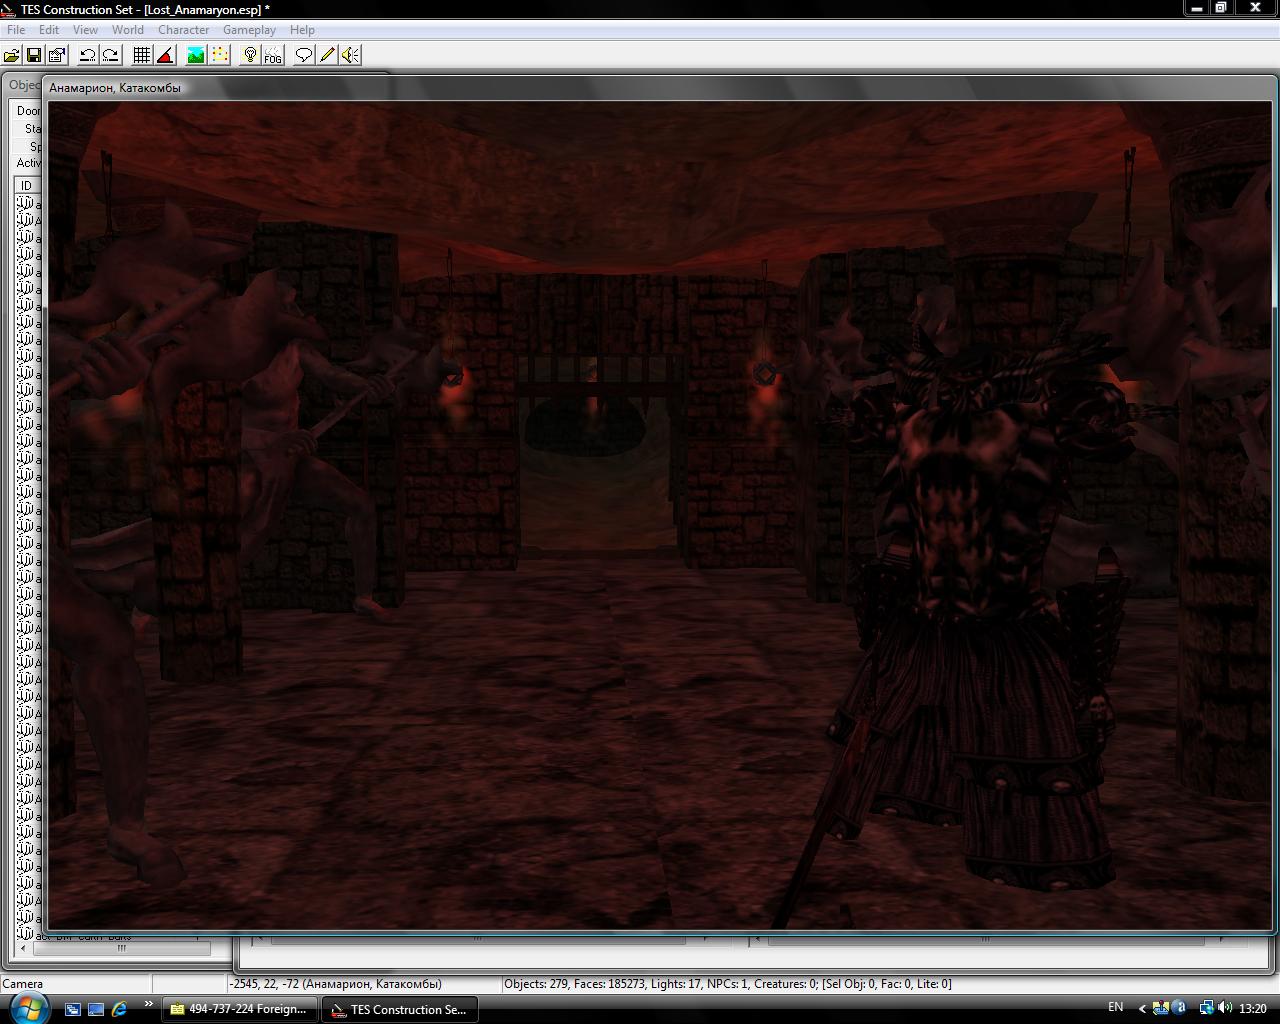Toggle path grid editing dots icon

click(x=219, y=55)
